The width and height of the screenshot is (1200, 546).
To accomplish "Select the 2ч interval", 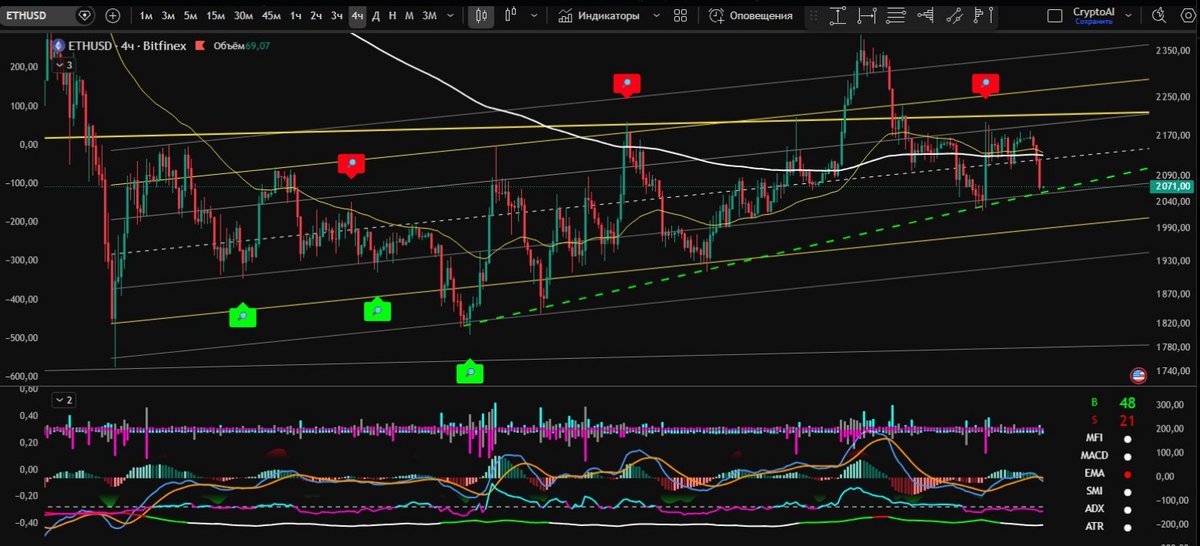I will (316, 16).
